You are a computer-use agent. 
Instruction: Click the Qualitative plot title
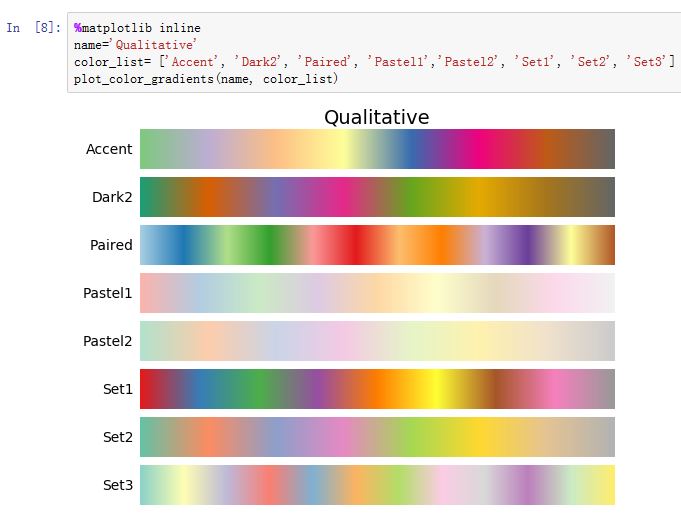coord(376,117)
